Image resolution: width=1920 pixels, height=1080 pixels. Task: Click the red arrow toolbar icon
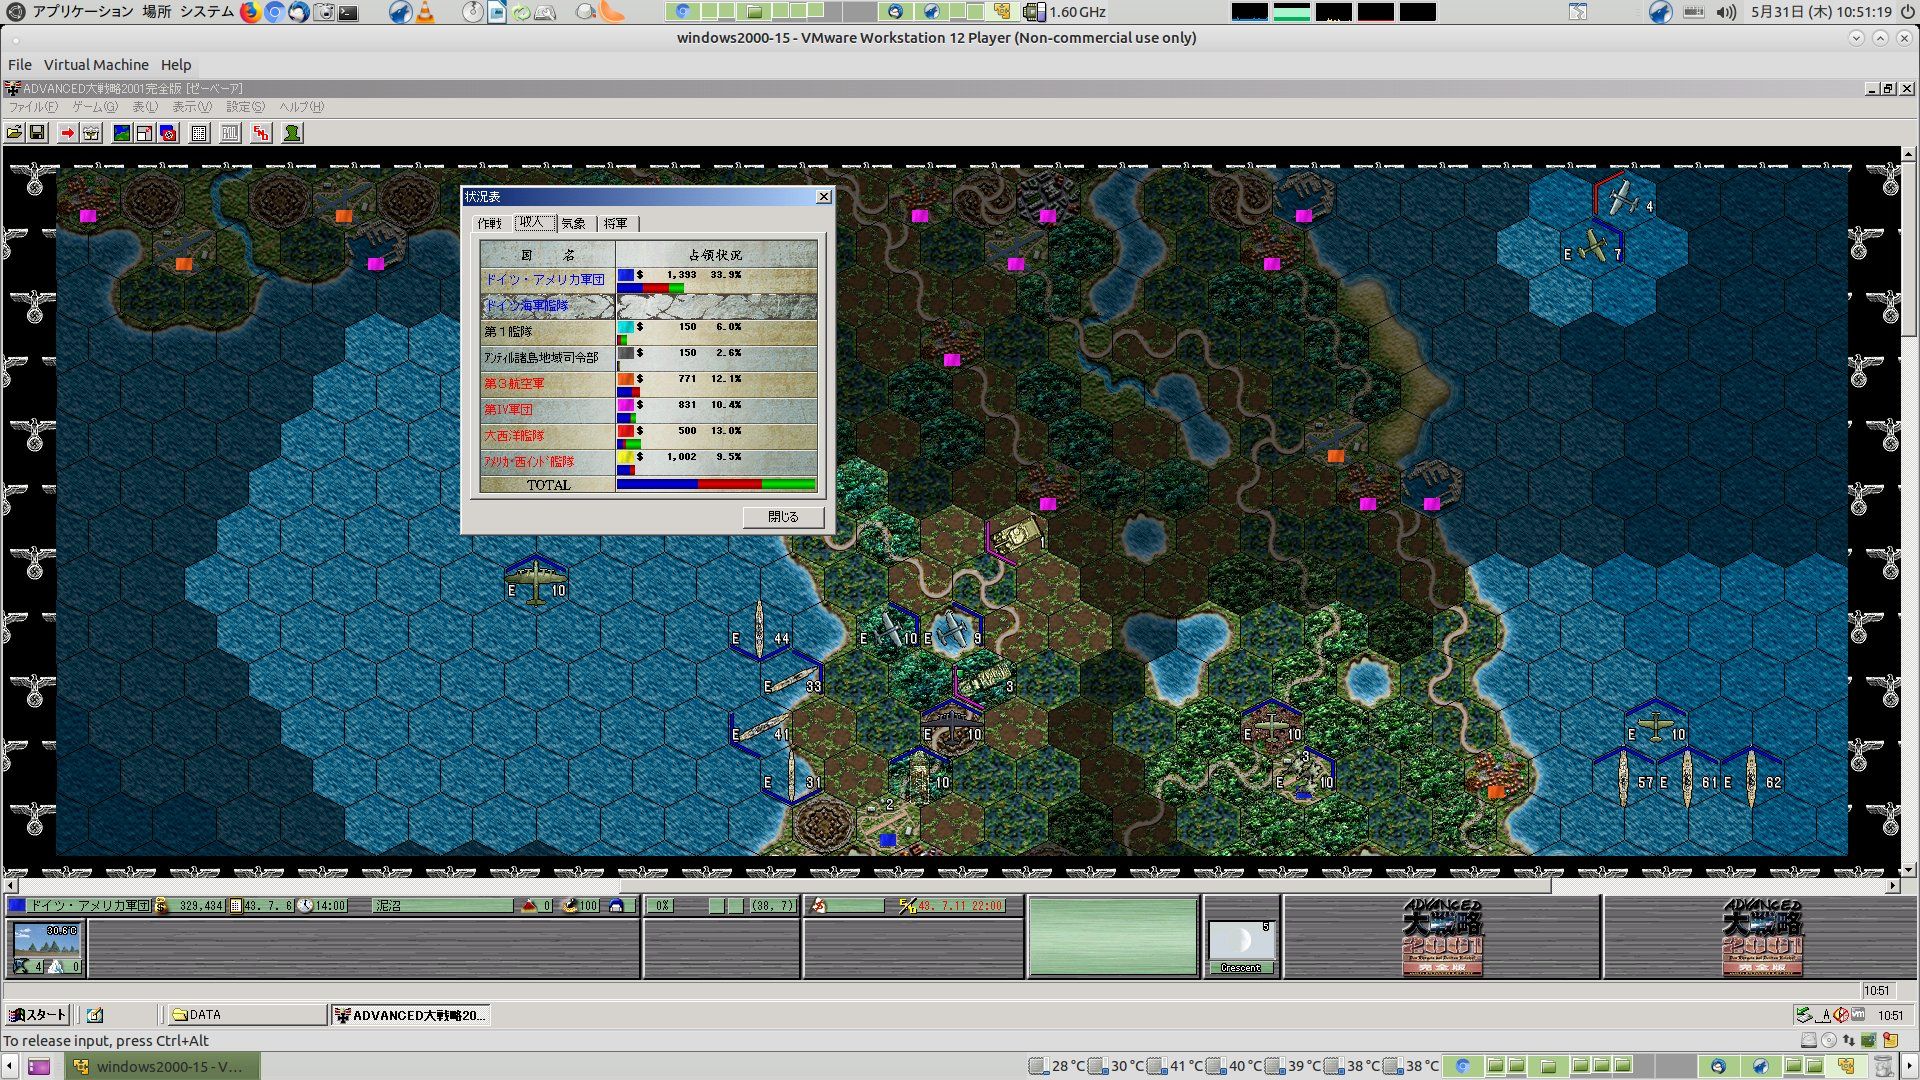point(67,133)
